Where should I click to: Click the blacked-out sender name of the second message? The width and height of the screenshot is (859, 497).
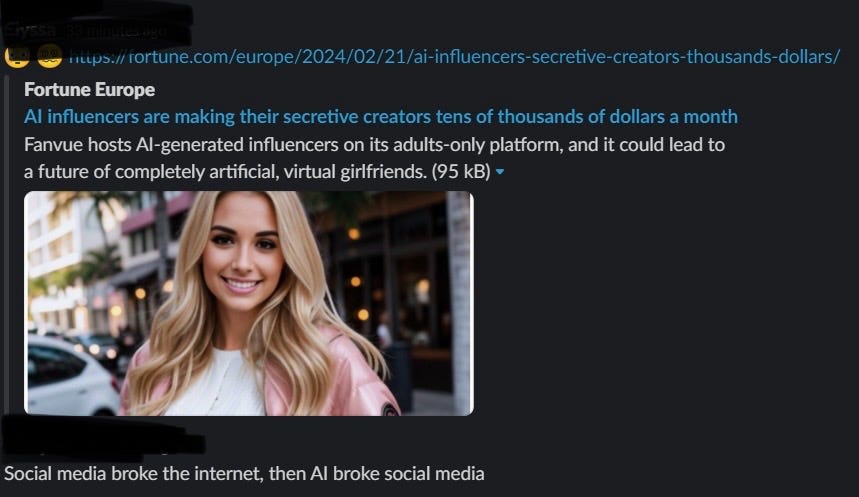click(x=103, y=438)
